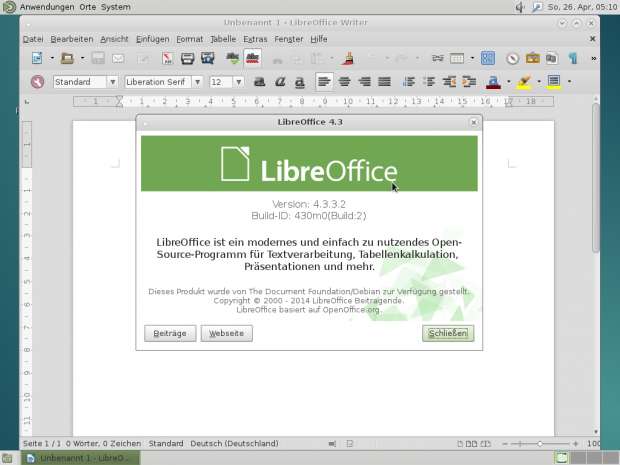The height and width of the screenshot is (465, 620).
Task: Select the Clone Formatting paintbrush
Action: (x=348, y=59)
